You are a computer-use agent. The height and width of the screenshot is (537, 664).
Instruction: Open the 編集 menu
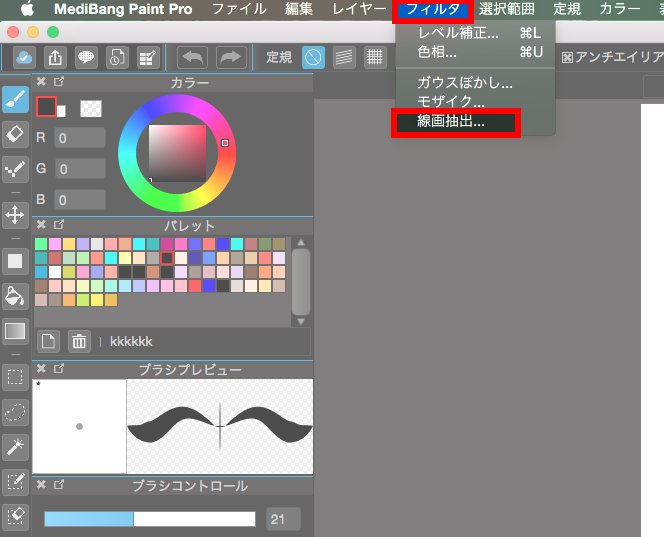299,9
